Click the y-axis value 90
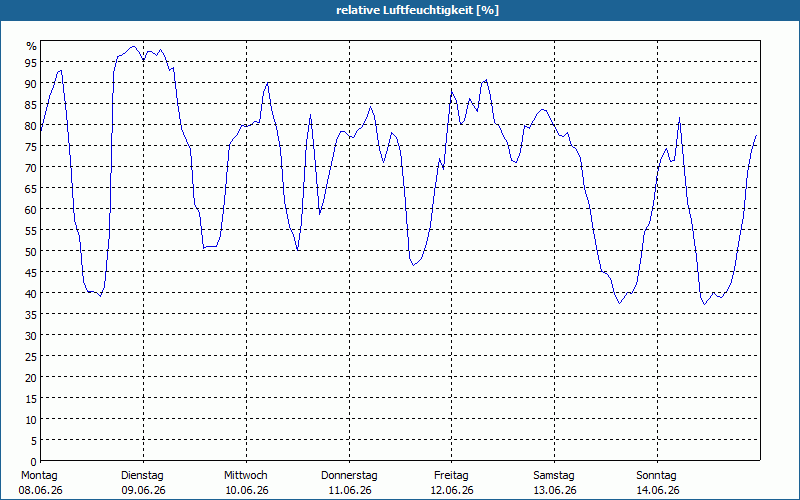800x500 pixels. tap(31, 83)
